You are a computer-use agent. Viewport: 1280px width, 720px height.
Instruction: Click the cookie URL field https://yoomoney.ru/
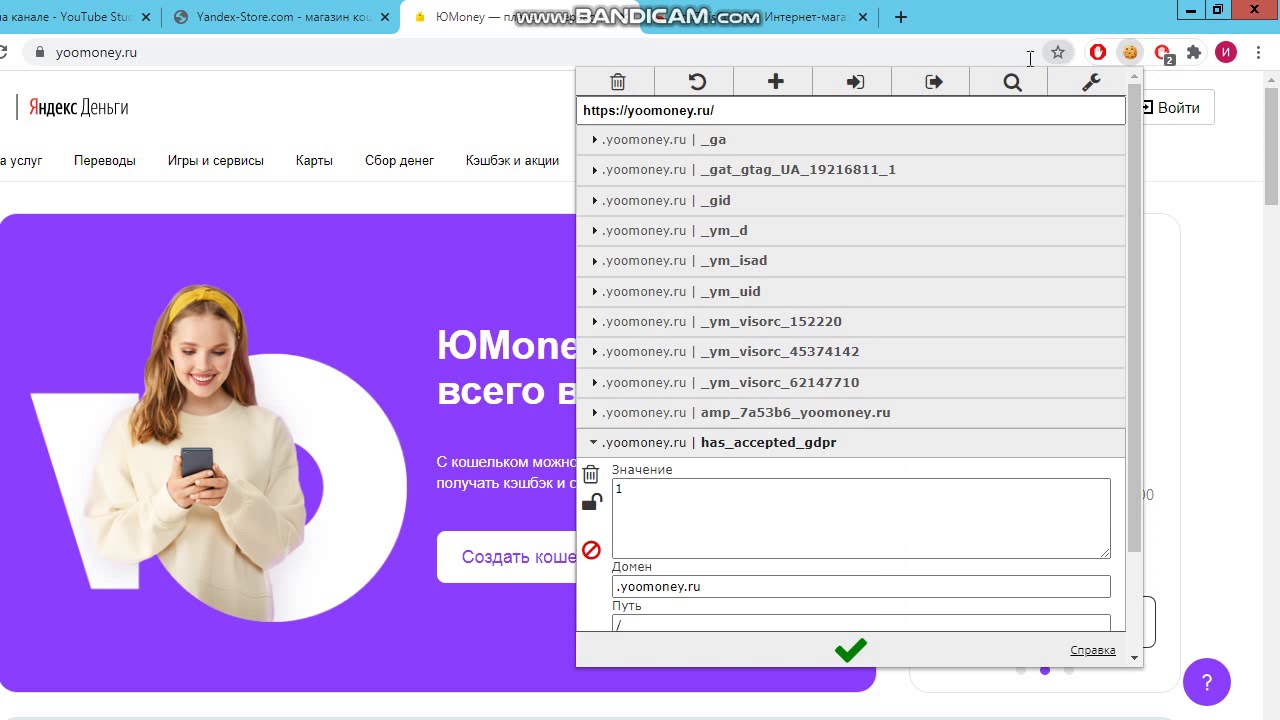point(851,111)
